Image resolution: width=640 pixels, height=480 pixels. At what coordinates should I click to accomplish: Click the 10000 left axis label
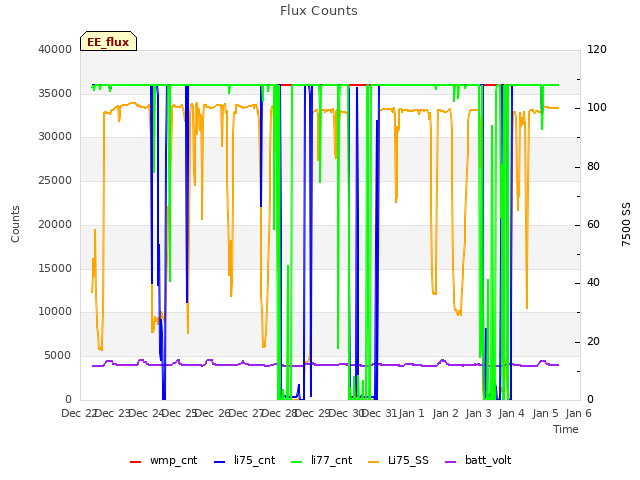[55, 312]
